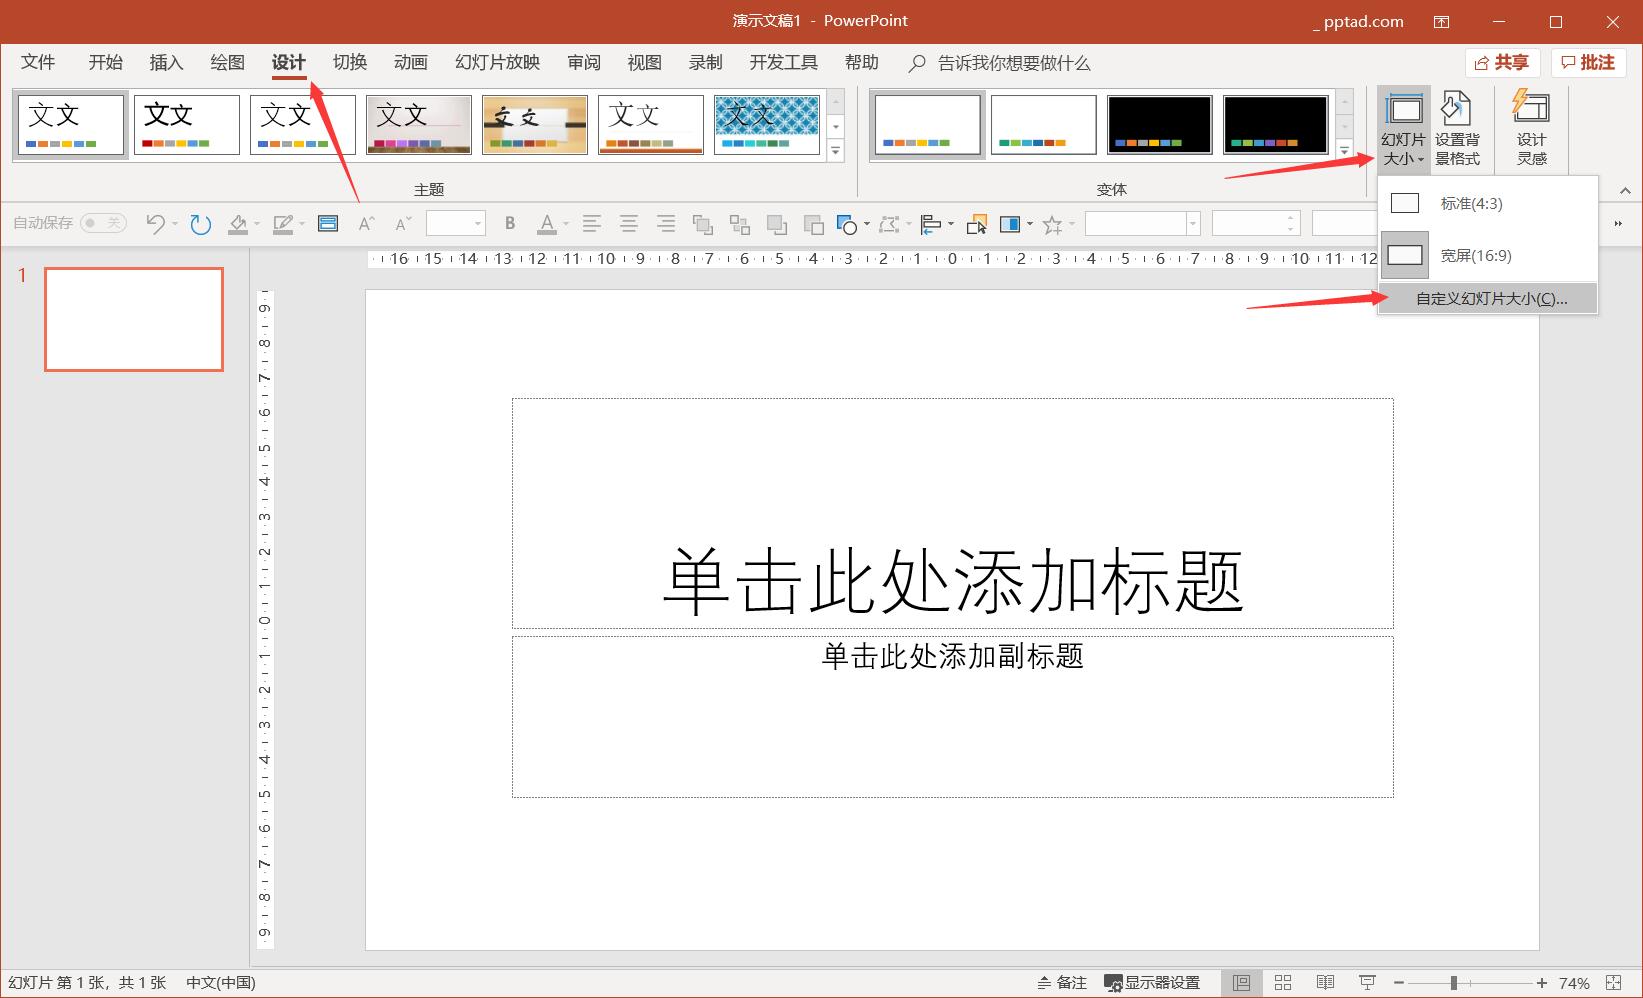Viewport: 1643px width, 998px height.
Task: Click Display Settings (显示器设置)
Action: (1152, 983)
